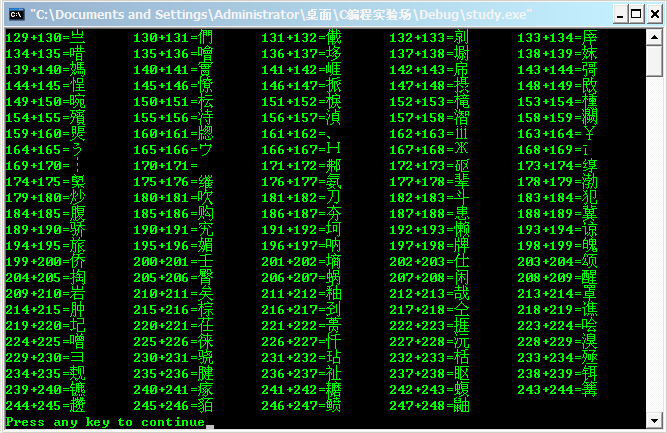The image size is (667, 433).
Task: Click the 247+248 output entry
Action: tap(428, 406)
